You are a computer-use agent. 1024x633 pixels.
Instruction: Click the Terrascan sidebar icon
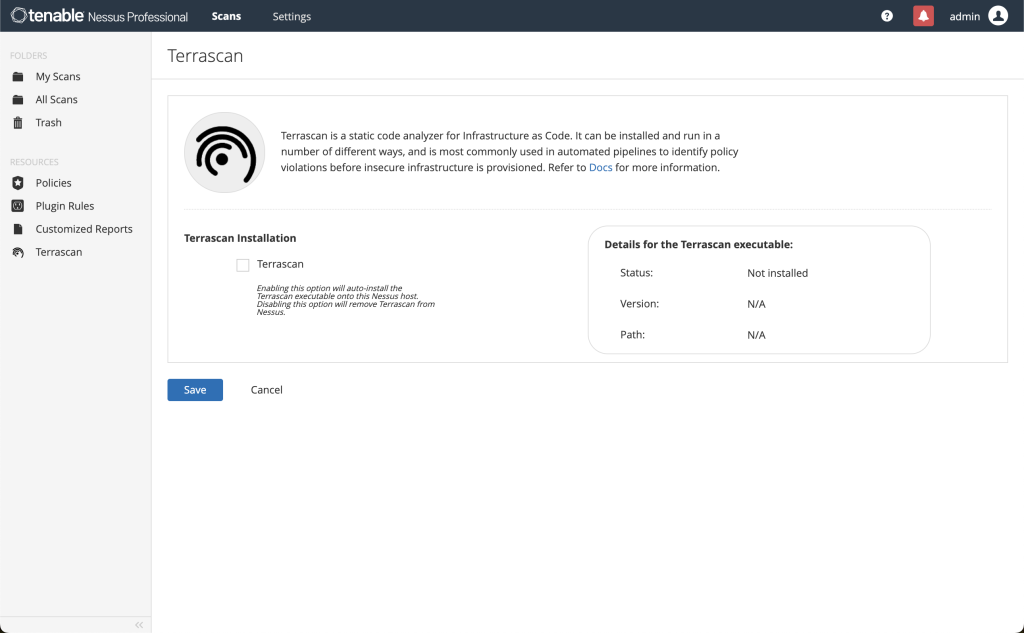tap(17, 253)
